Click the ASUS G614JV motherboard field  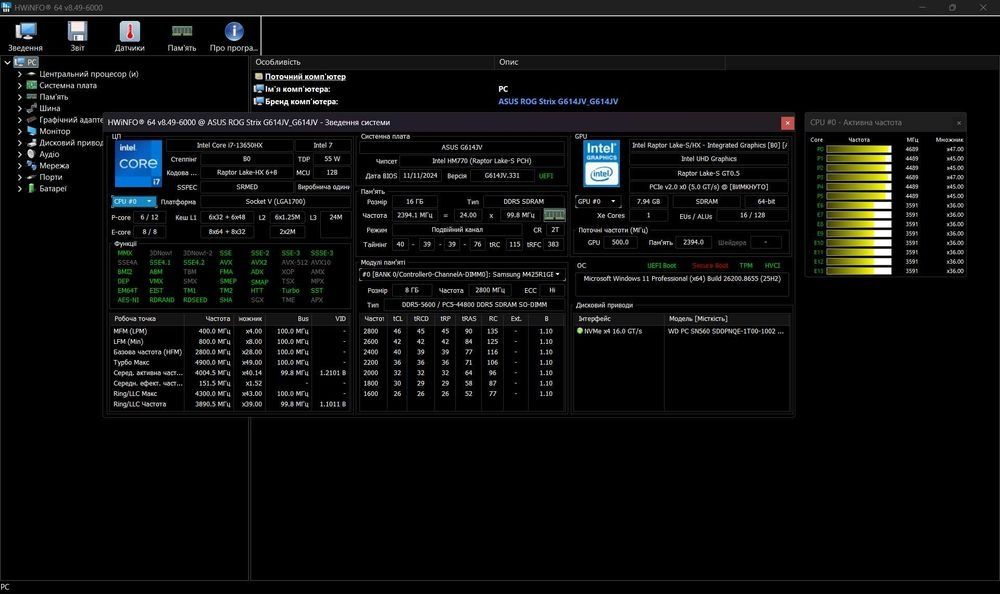462,147
